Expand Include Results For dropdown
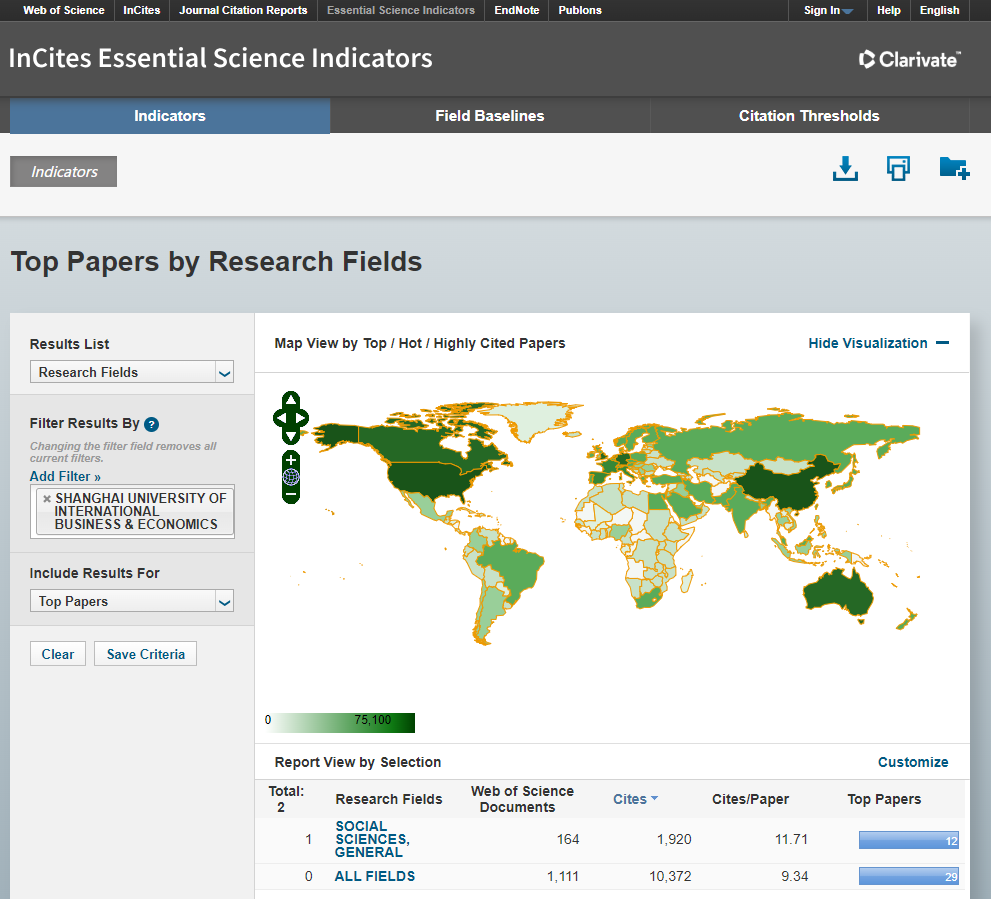 [131, 601]
